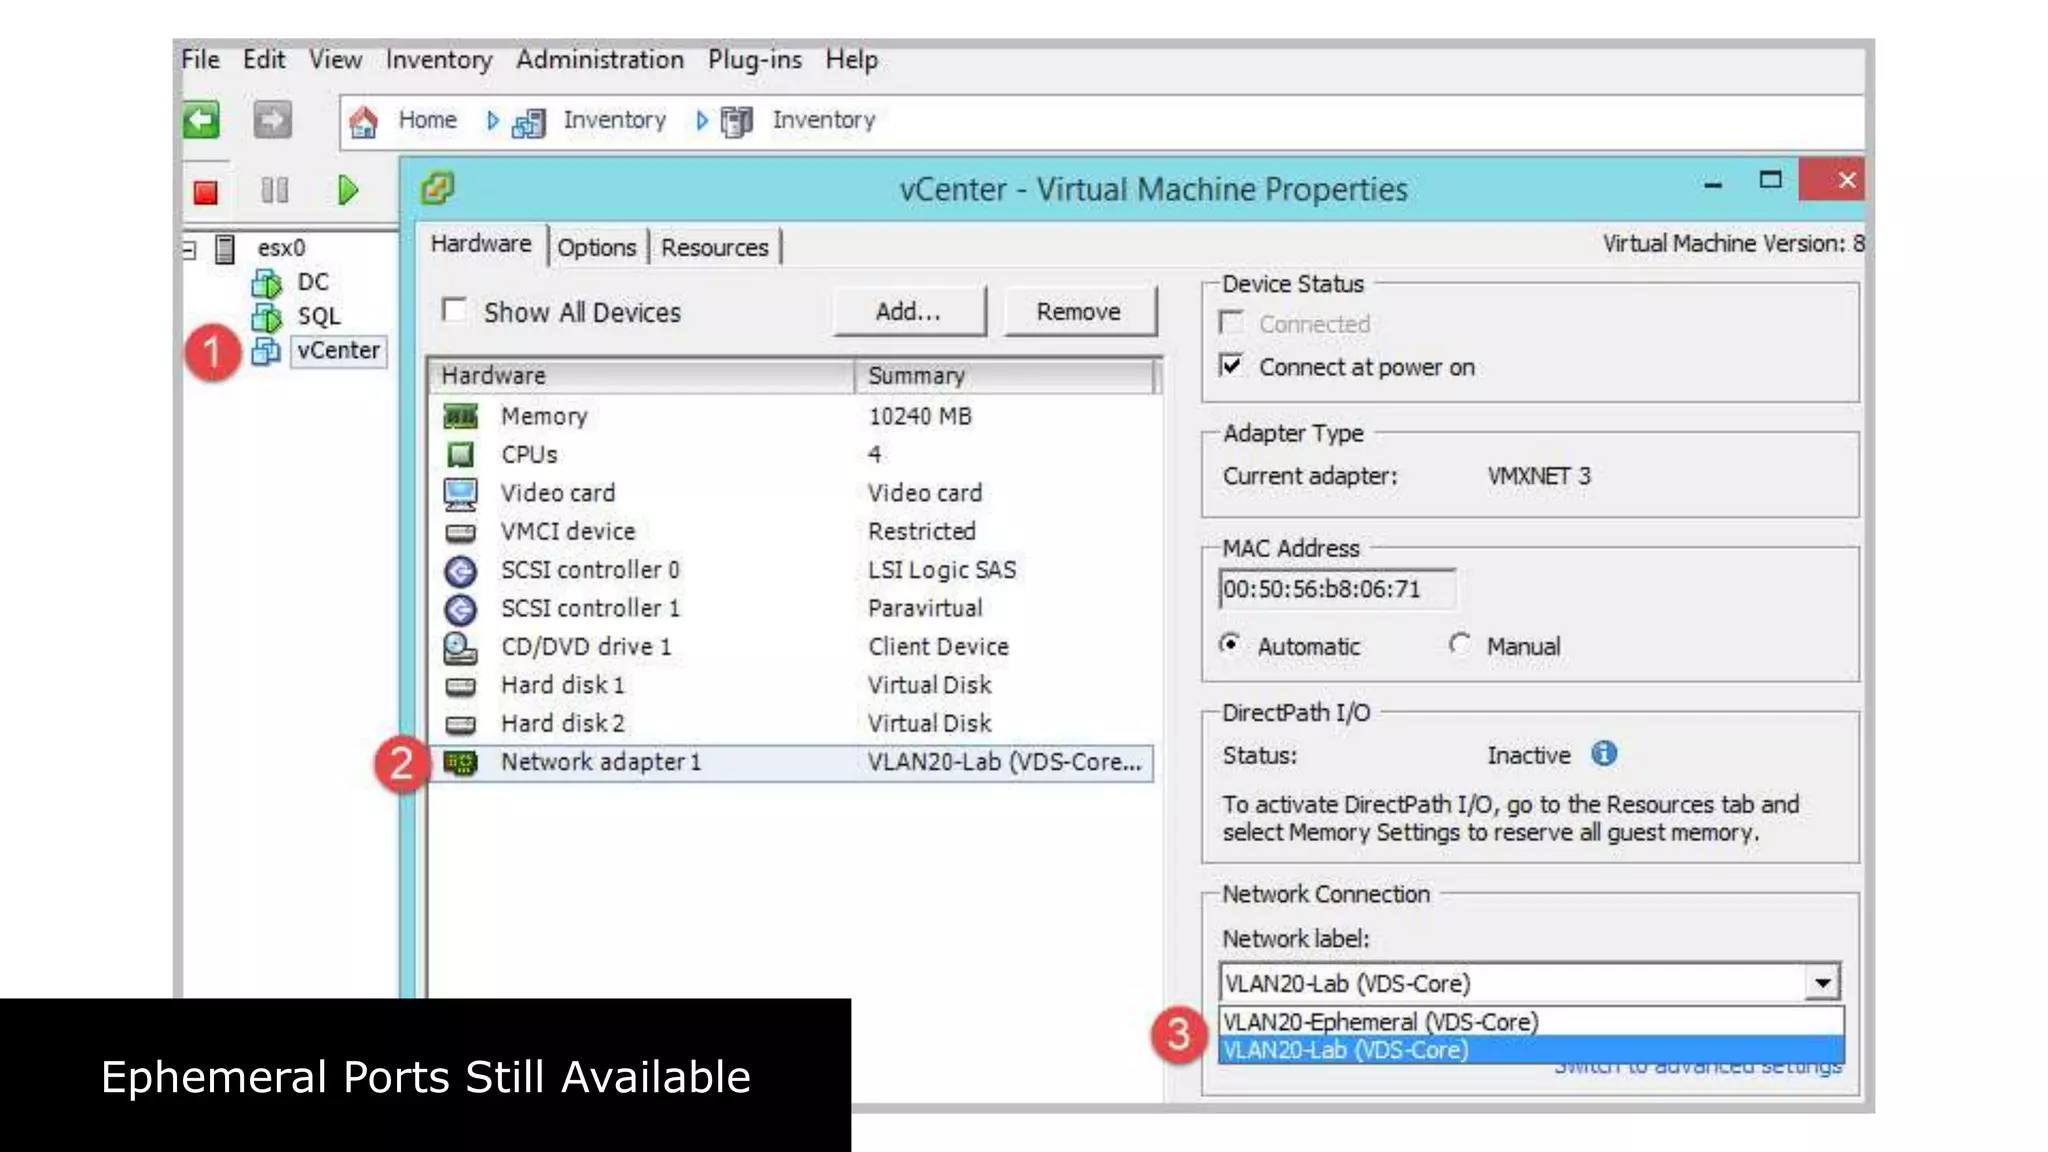Click the green back navigation arrow
This screenshot has width=2048, height=1152.
tap(202, 121)
